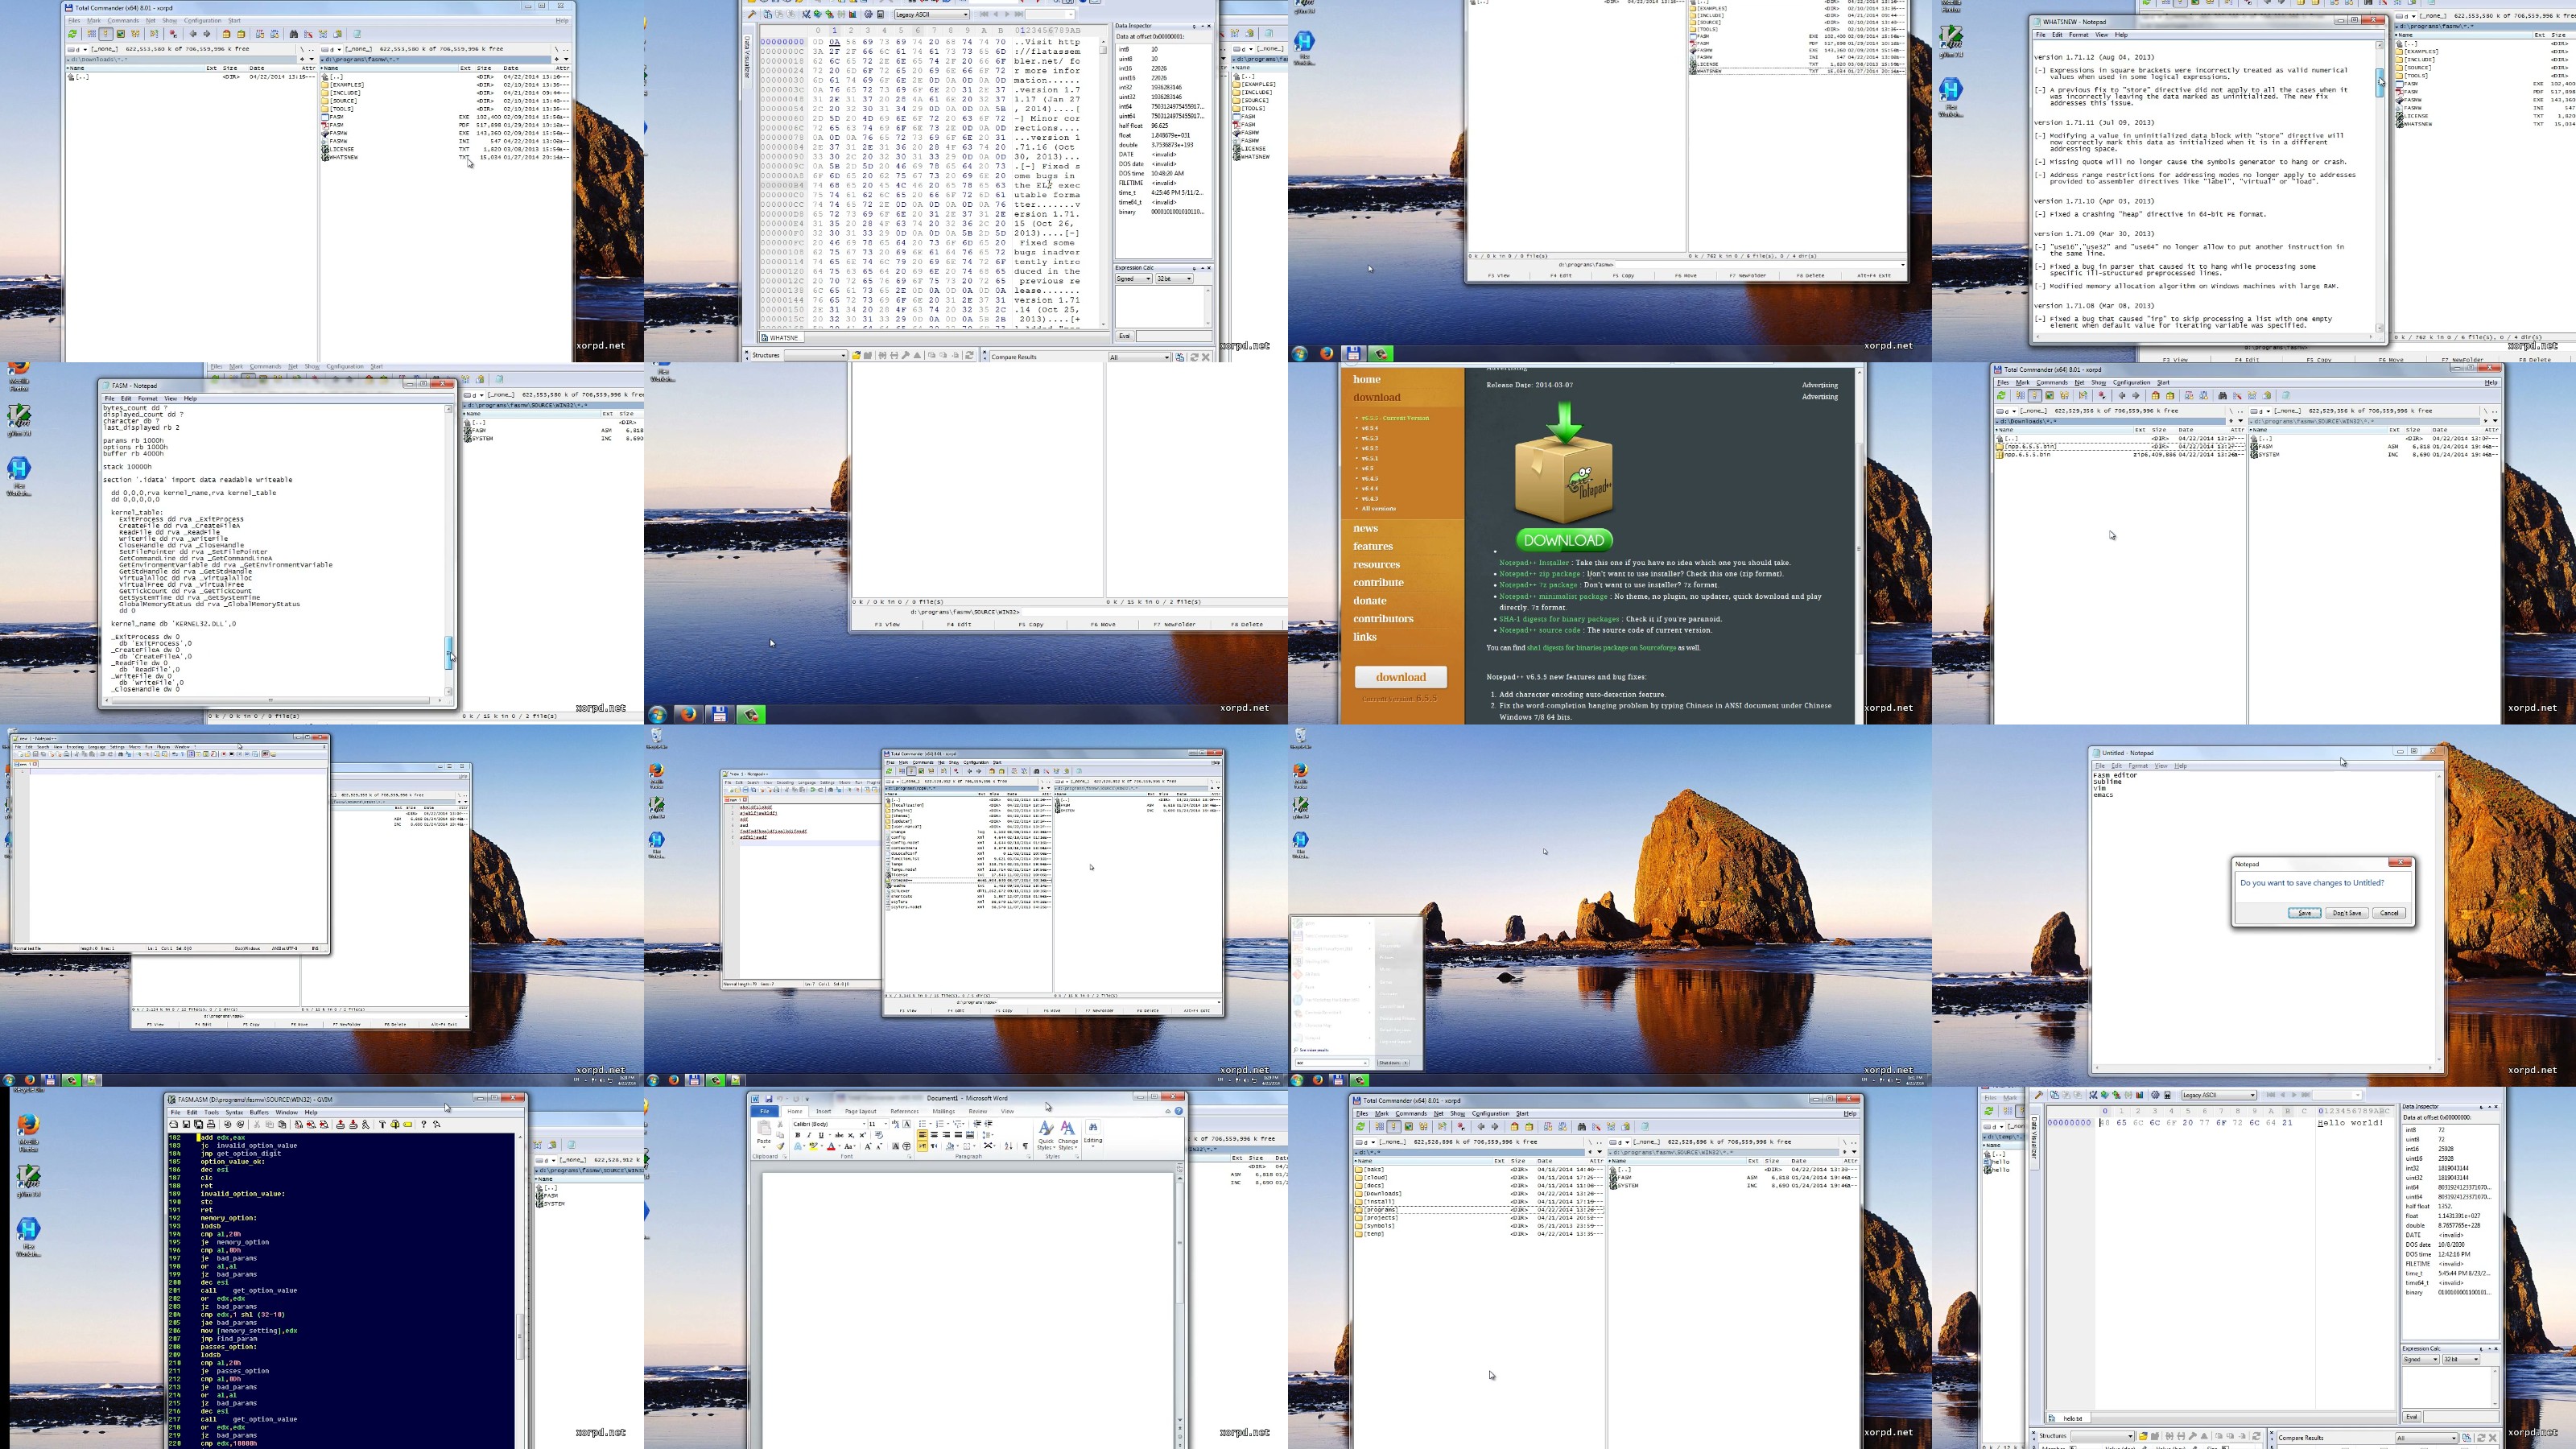Screen dimensions: 2576x1449
Task: Open Syntax menu in GVIM
Action: tap(235, 1113)
